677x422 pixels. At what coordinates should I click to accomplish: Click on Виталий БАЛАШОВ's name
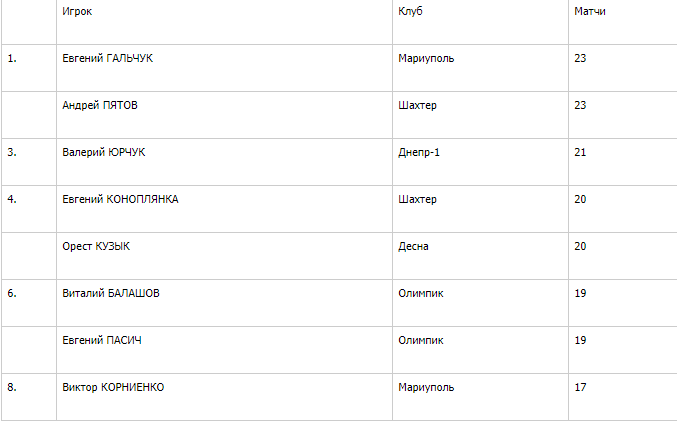(111, 293)
